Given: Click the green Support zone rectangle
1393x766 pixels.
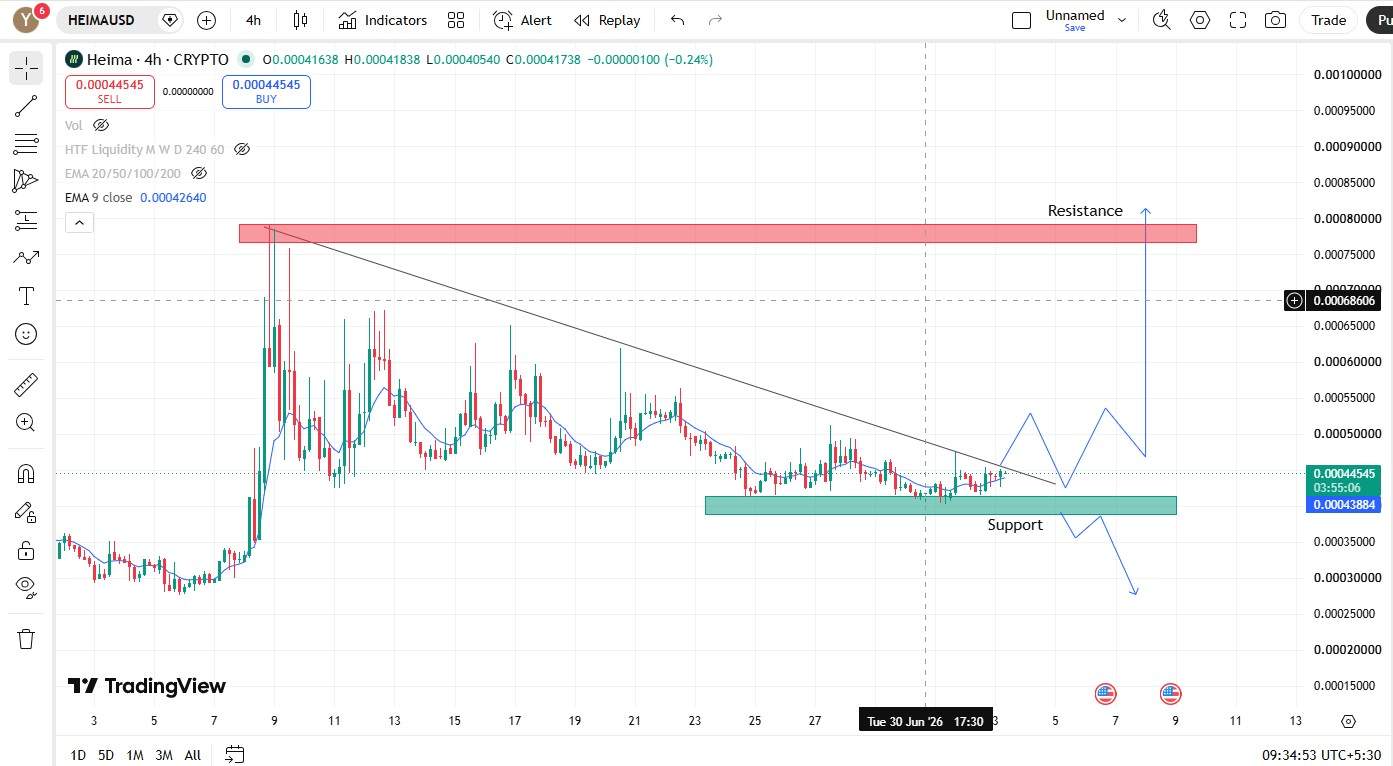Looking at the screenshot, I should (940, 505).
